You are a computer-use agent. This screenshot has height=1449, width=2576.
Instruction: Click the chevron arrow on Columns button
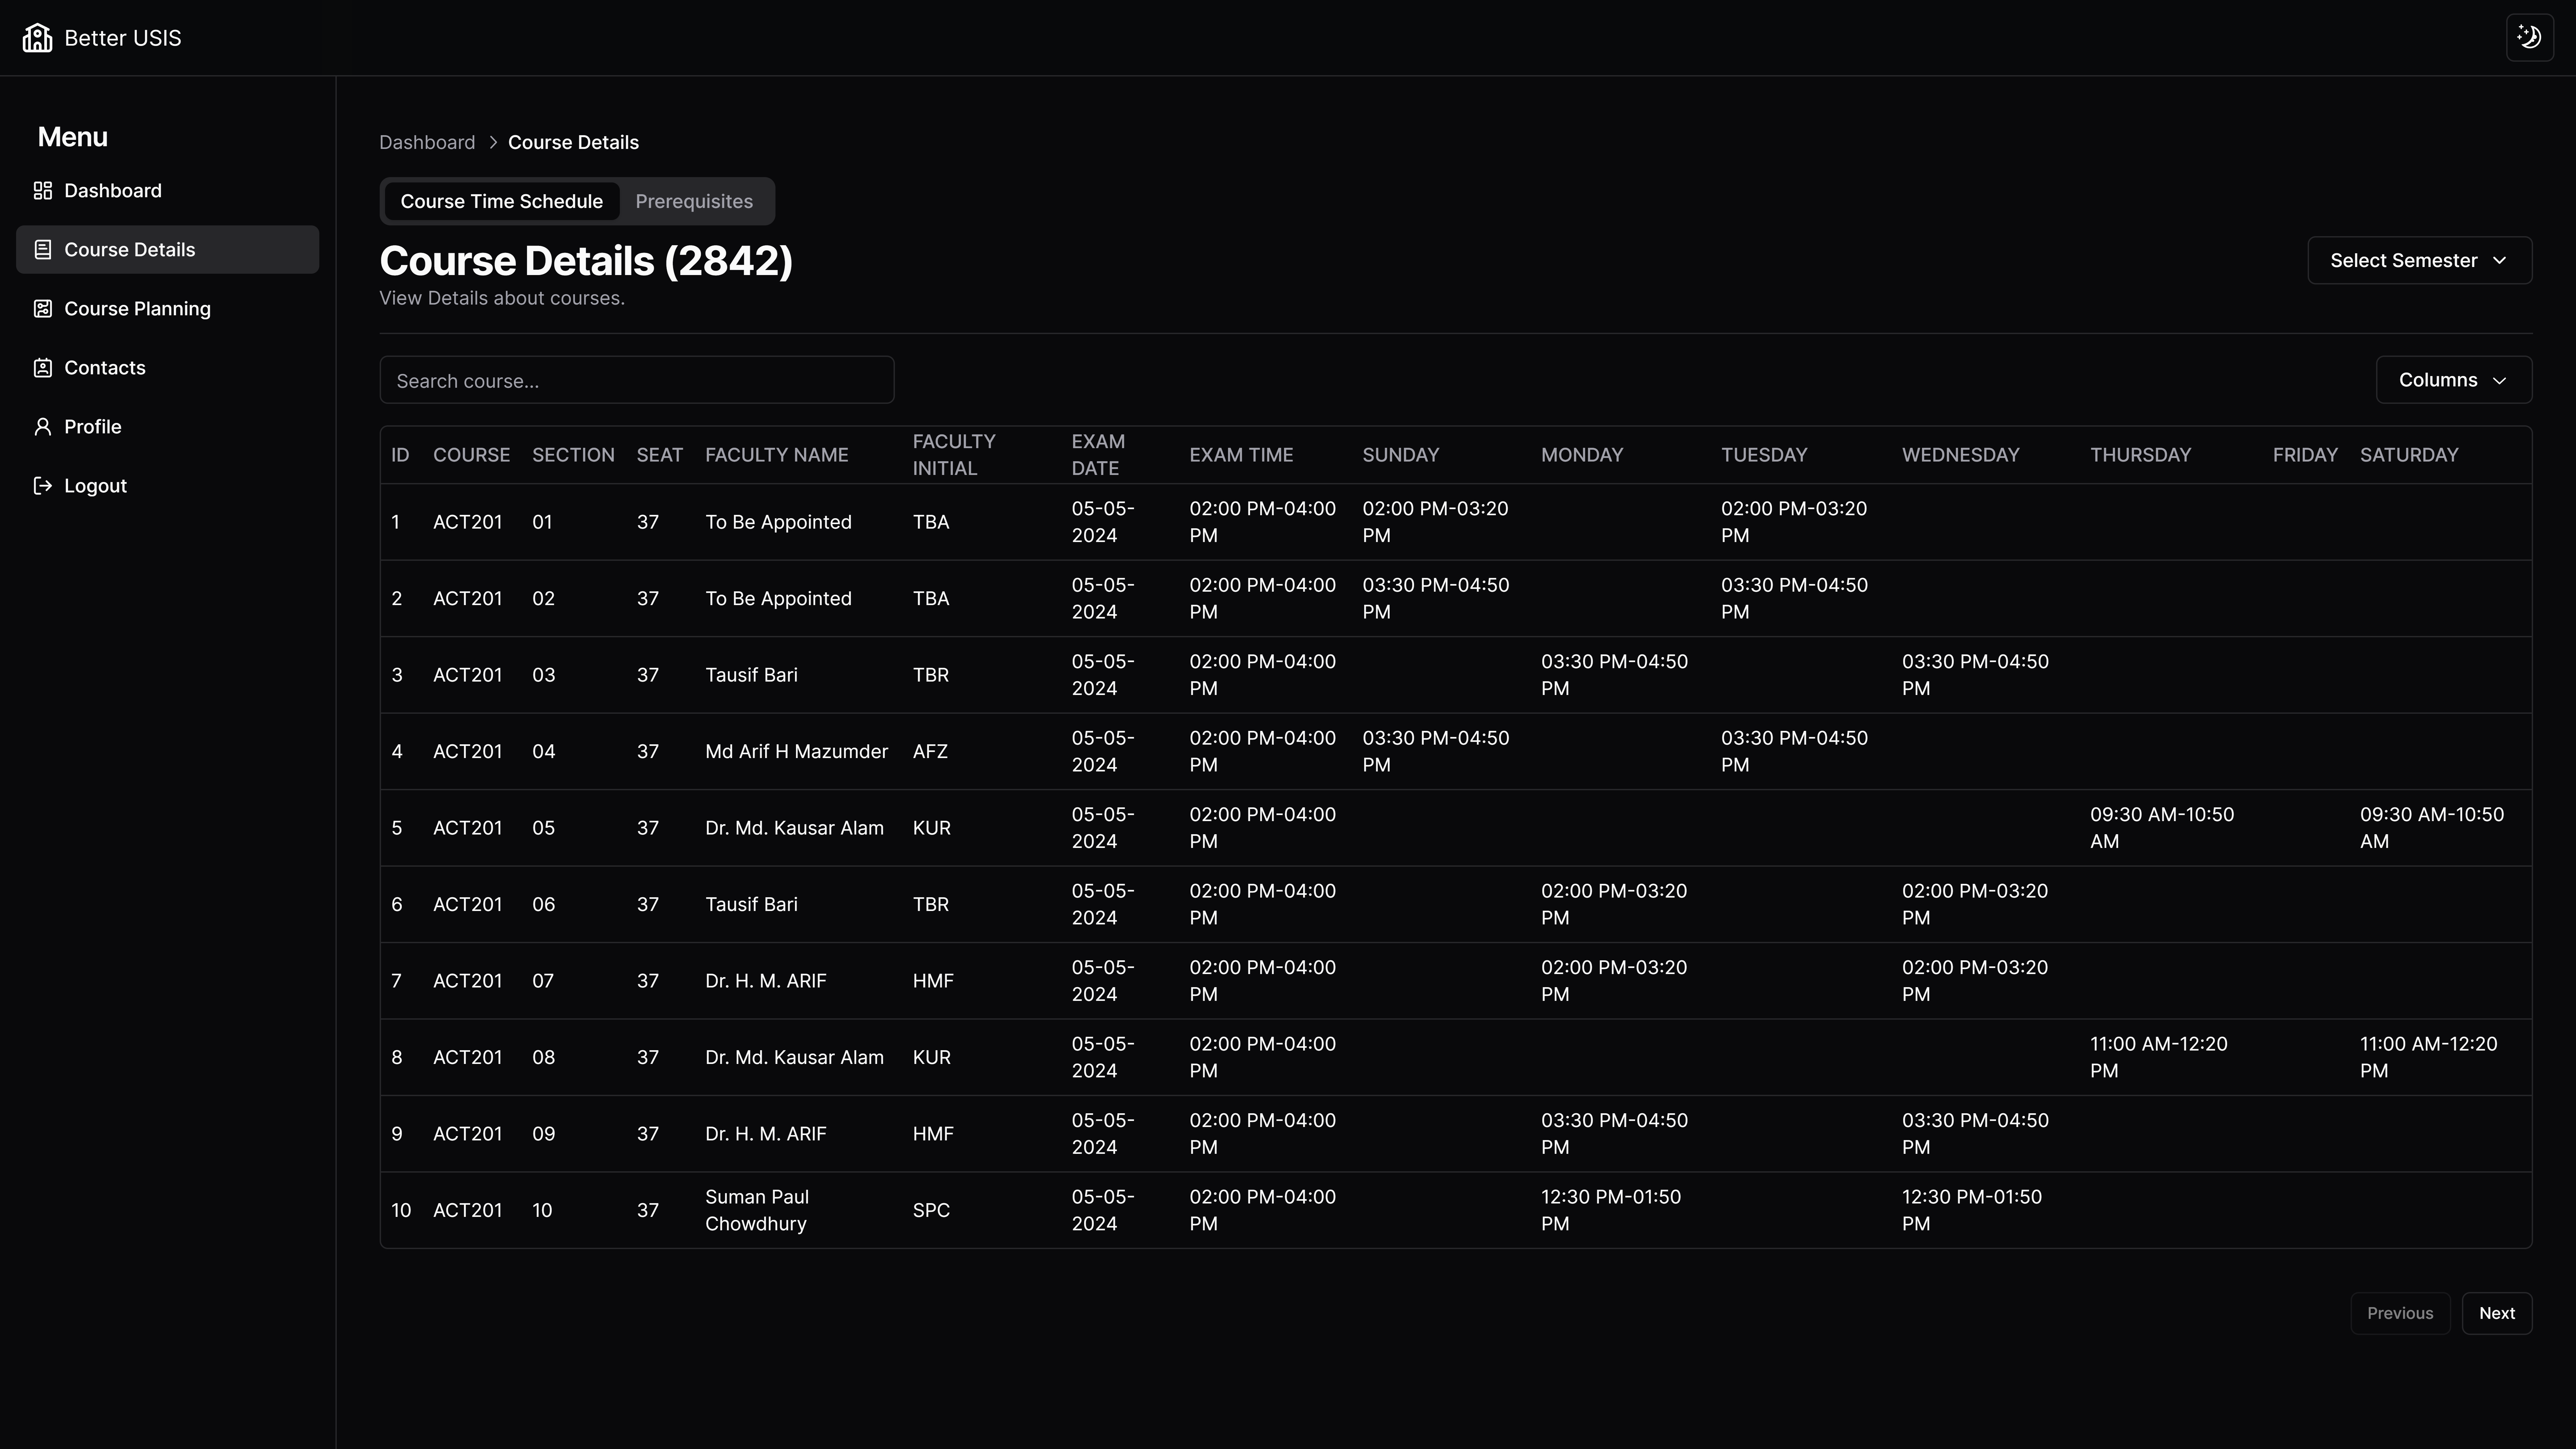(x=2500, y=381)
